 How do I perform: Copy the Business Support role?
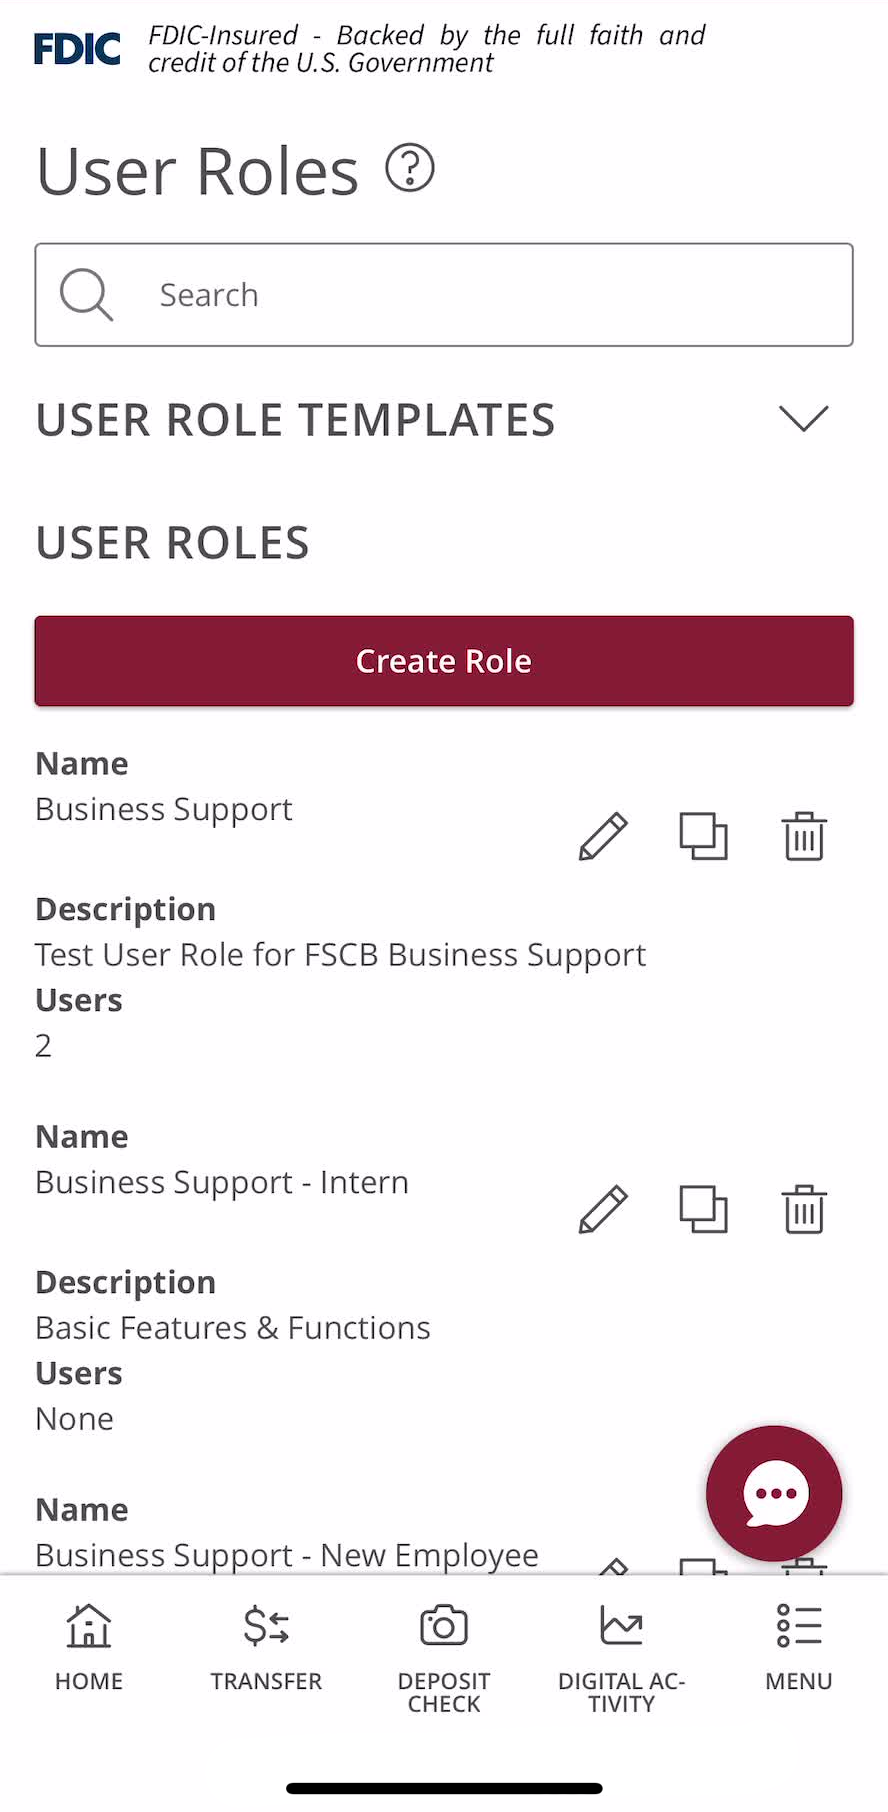(703, 836)
